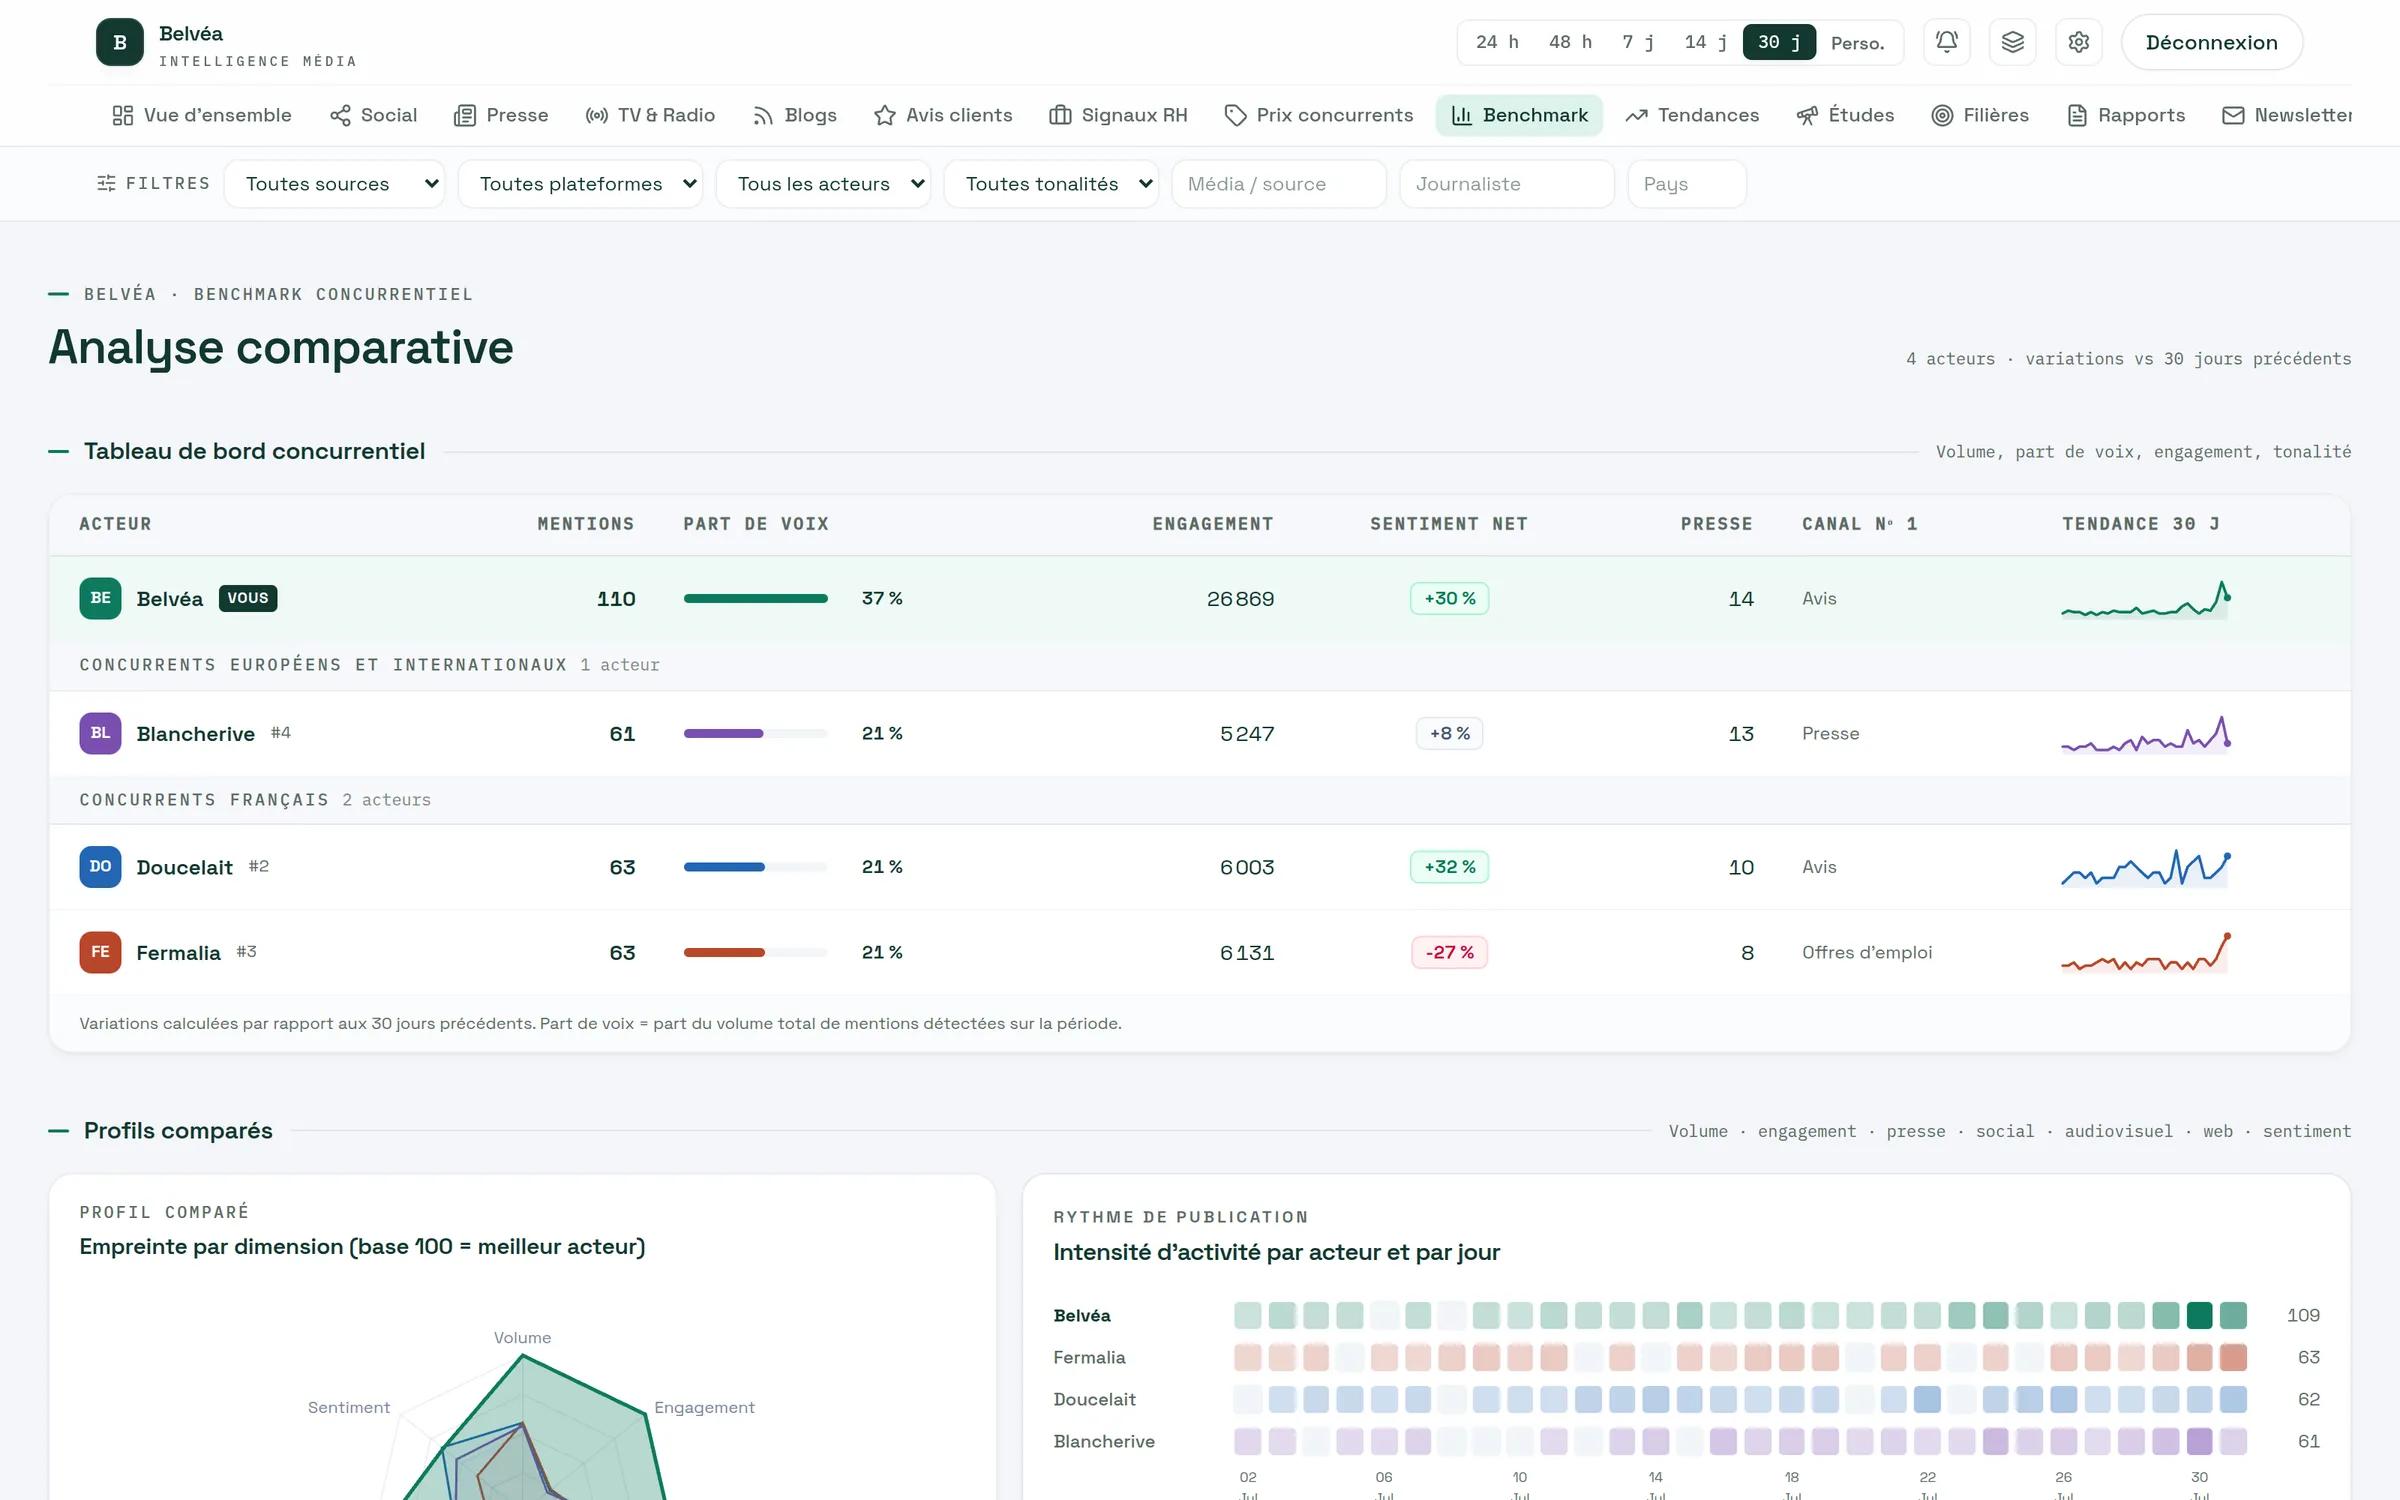Click the Avis clients star icon
2400x1500 pixels.
[x=884, y=115]
